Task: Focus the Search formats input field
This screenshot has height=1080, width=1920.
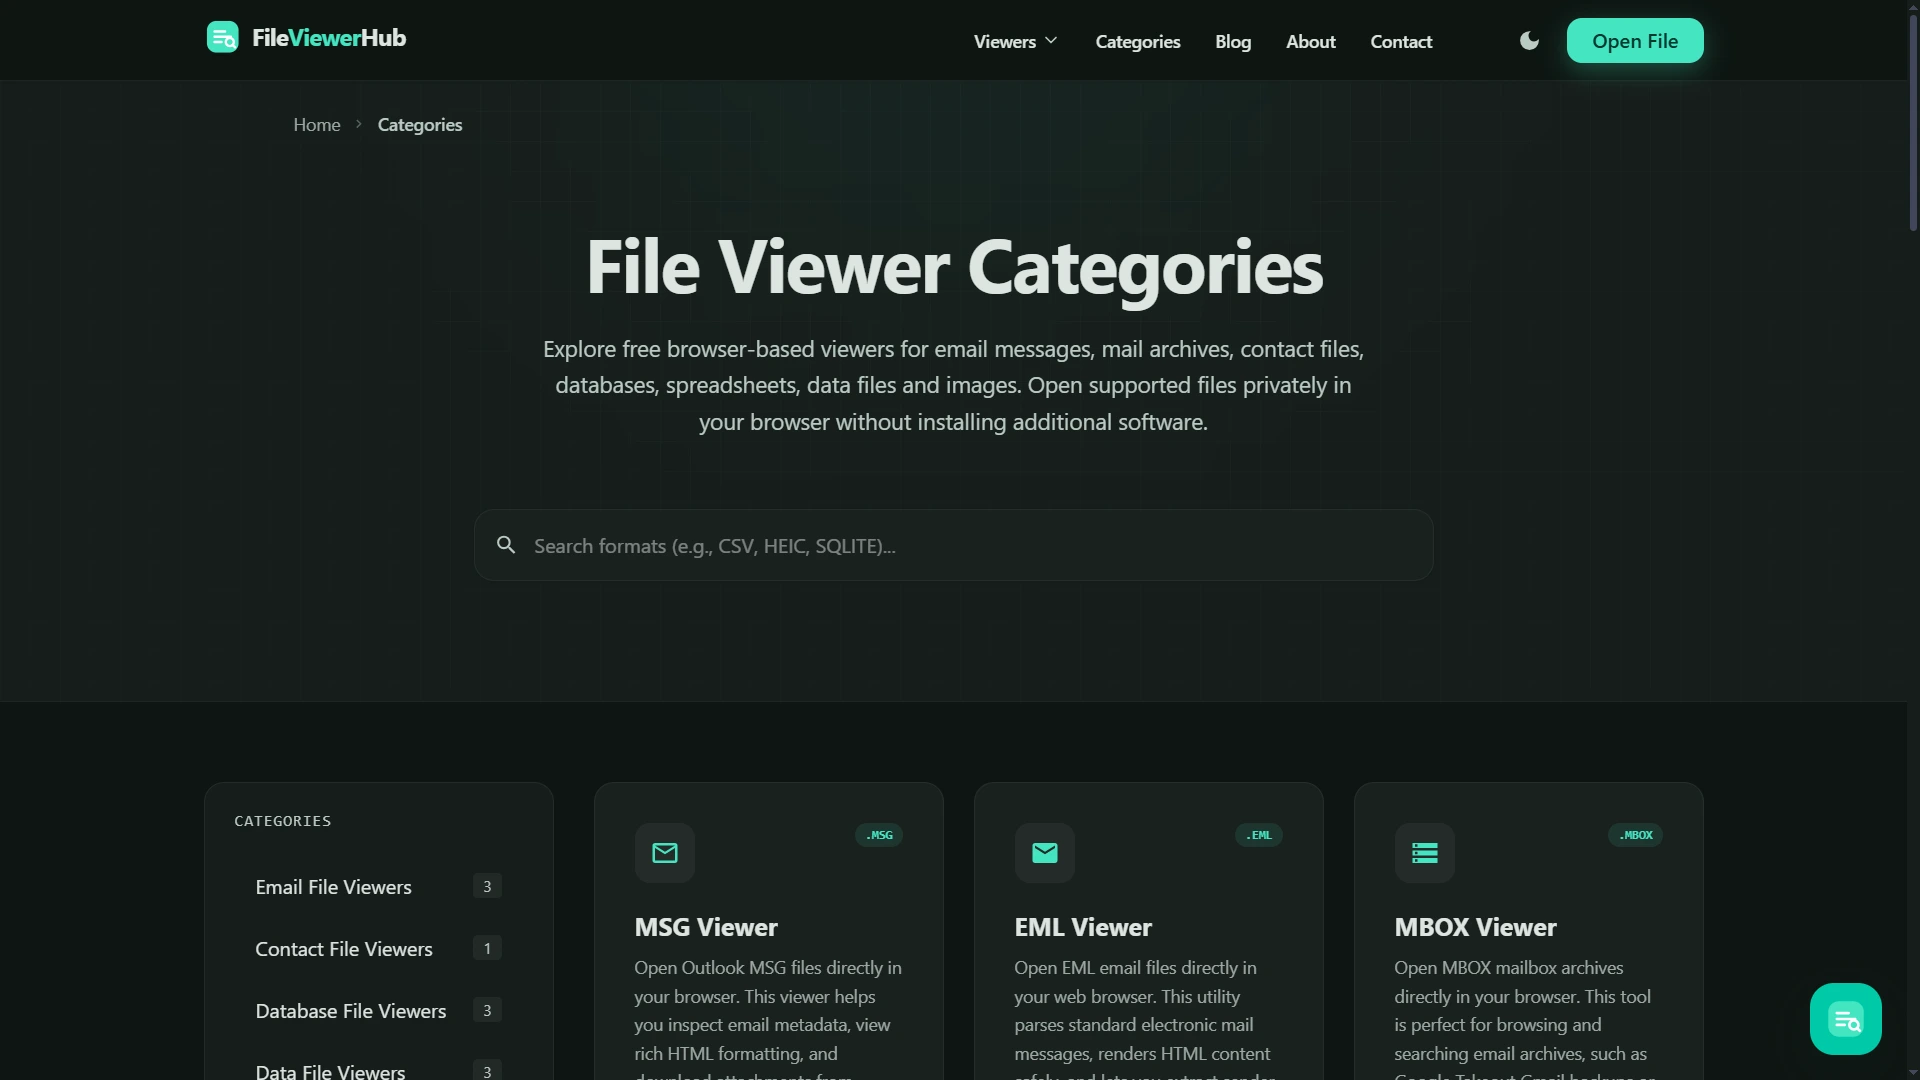Action: tap(953, 545)
